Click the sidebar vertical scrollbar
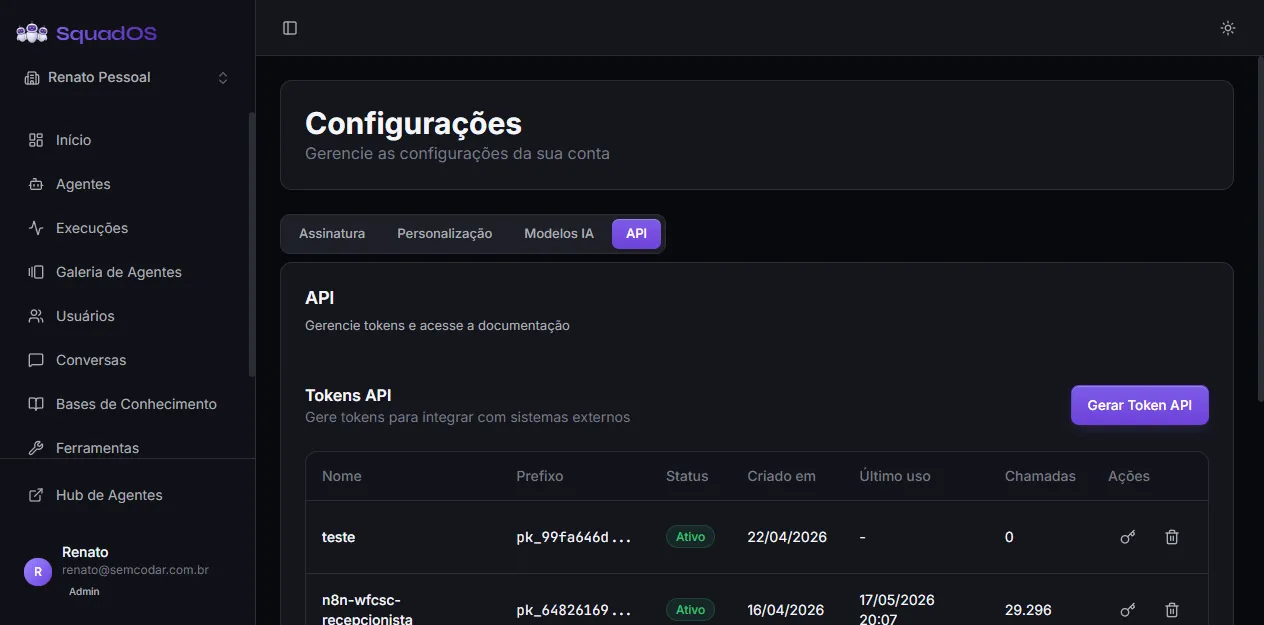 pyautogui.click(x=252, y=245)
